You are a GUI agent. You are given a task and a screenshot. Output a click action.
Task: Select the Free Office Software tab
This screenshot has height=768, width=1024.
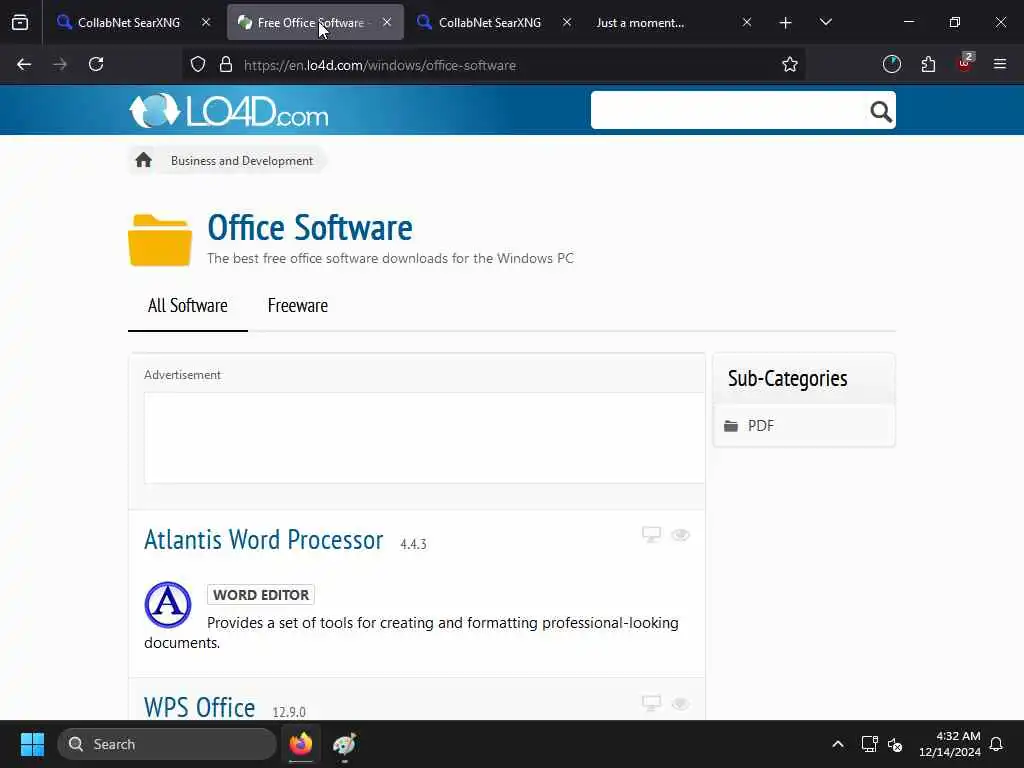pyautogui.click(x=310, y=23)
